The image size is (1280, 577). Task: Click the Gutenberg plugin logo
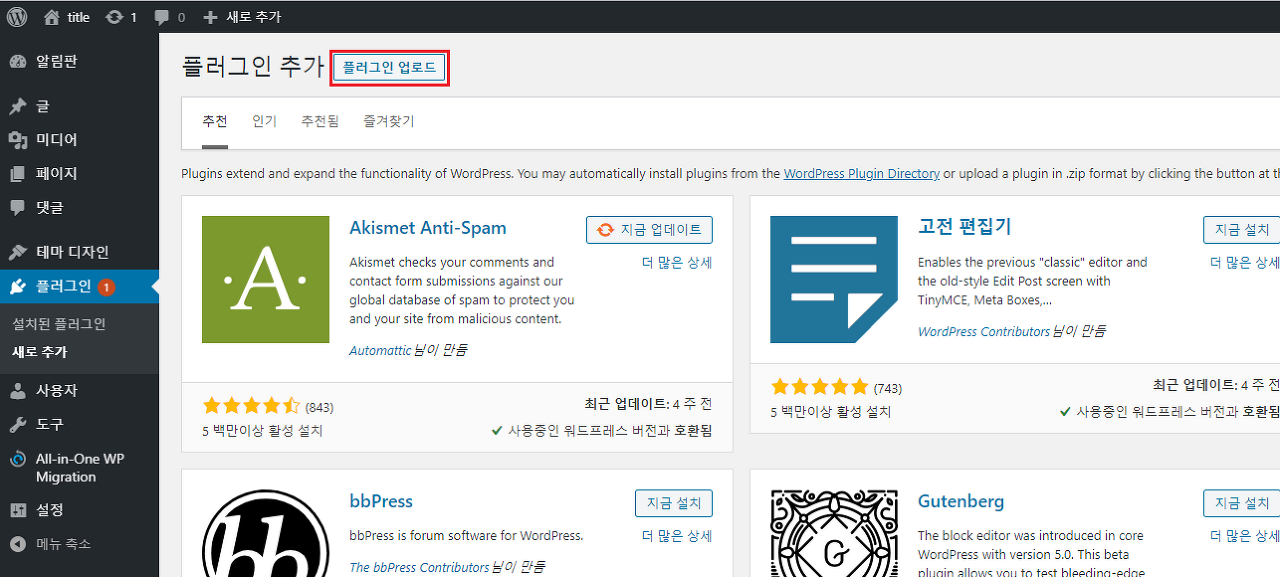(834, 533)
